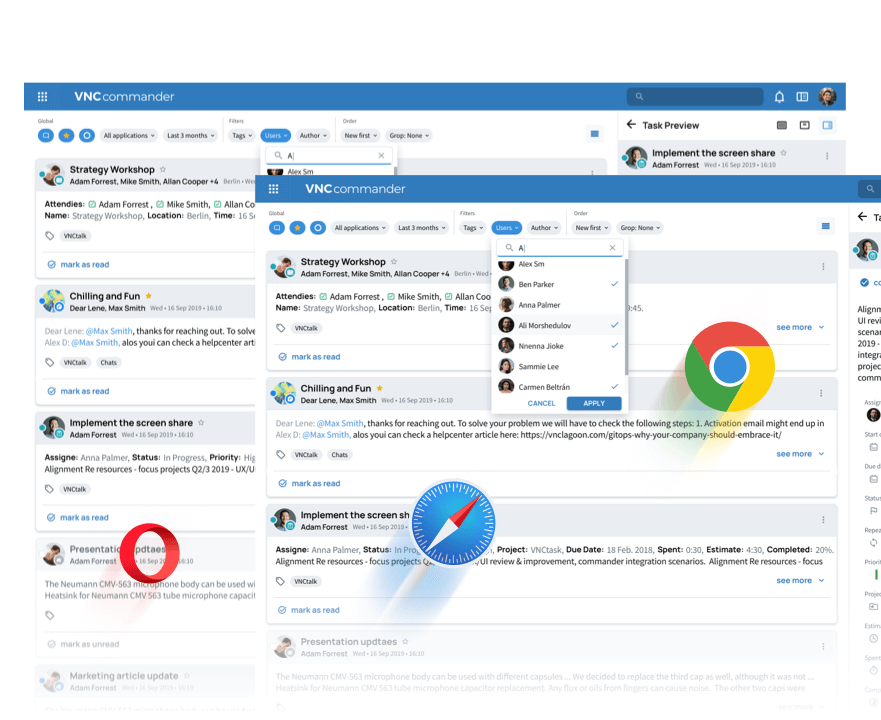Image resolution: width=881 pixels, height=720 pixels.
Task: Mark front Strategy Workshop as read
Action: pos(310,357)
